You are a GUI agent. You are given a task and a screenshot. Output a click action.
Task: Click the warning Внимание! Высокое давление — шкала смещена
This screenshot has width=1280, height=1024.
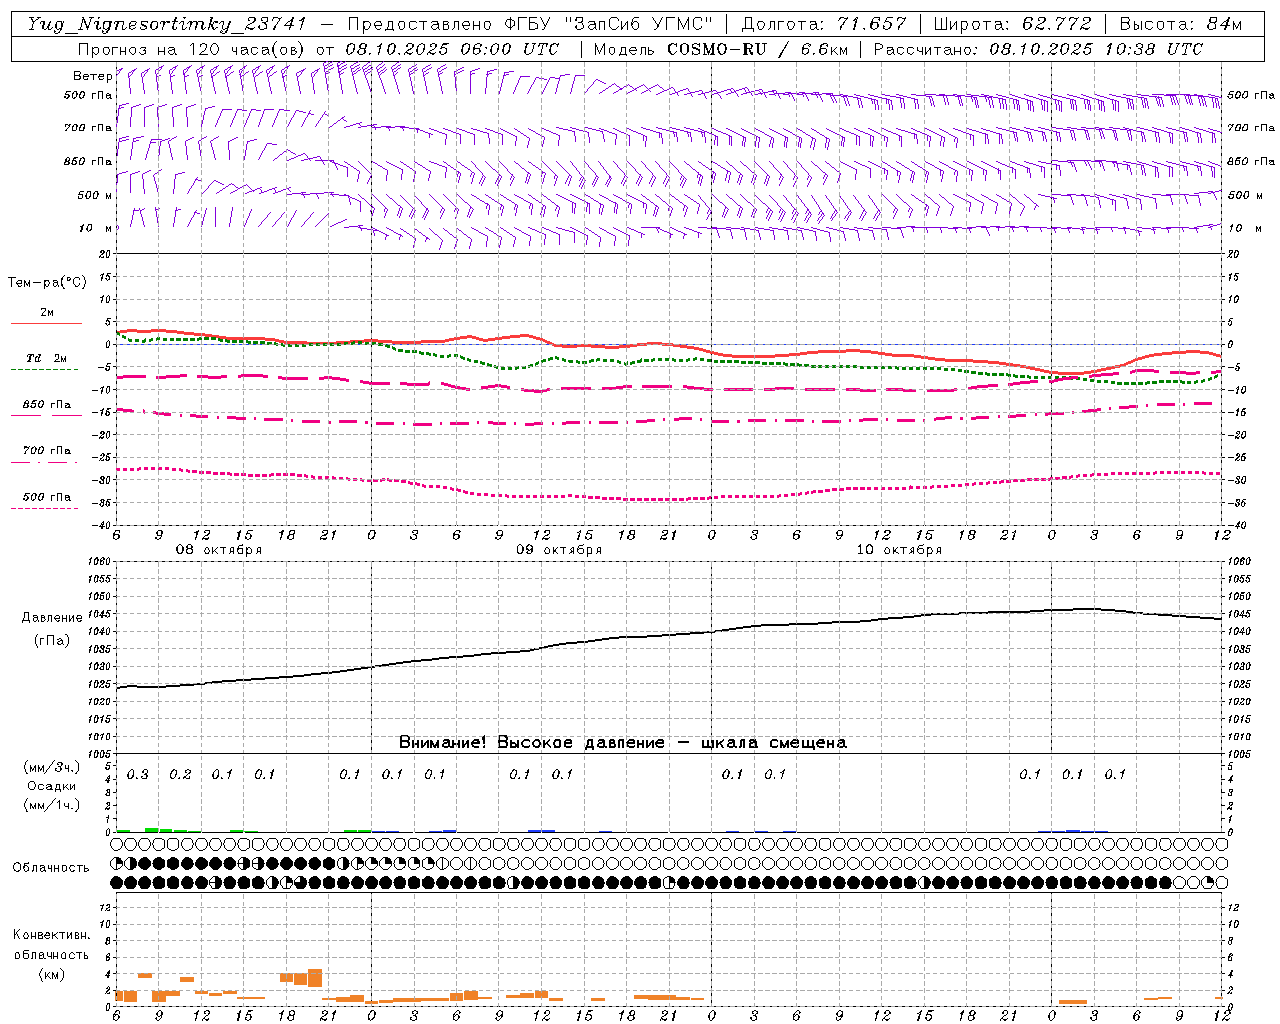coord(623,743)
